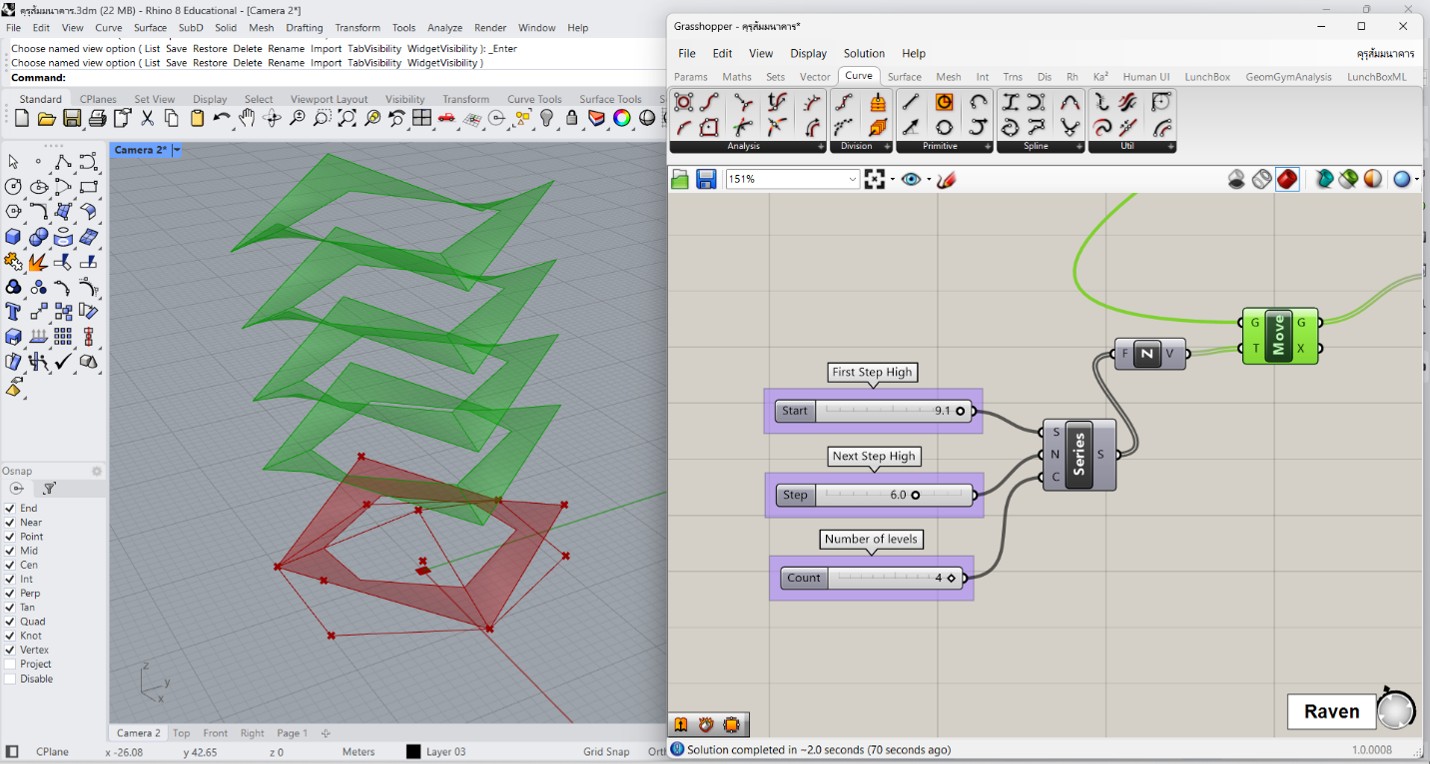Switch to the Top viewport tab

(181, 733)
